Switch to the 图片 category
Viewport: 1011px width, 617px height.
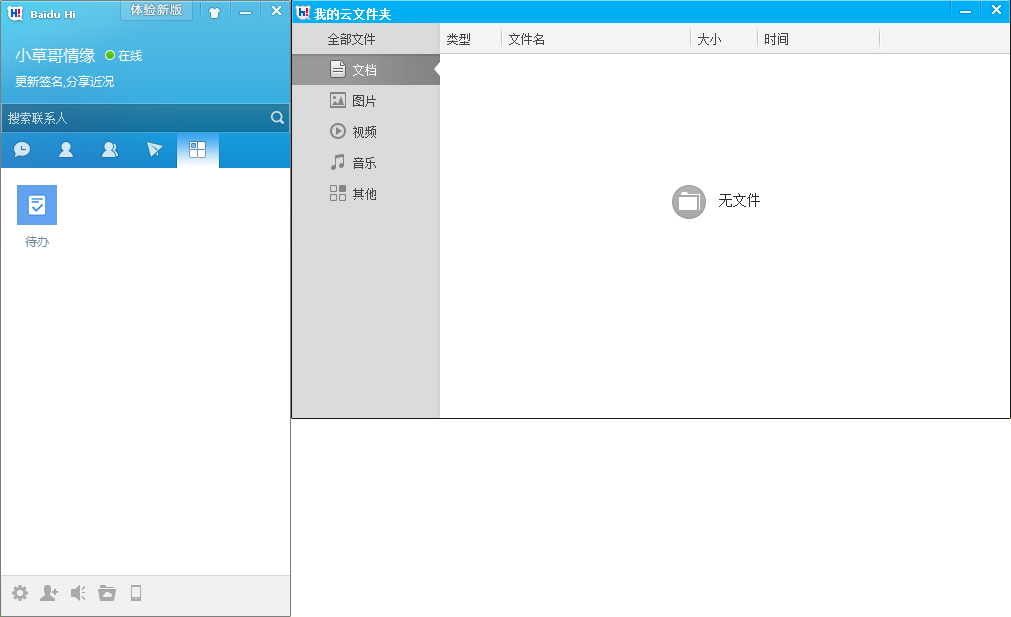365,100
